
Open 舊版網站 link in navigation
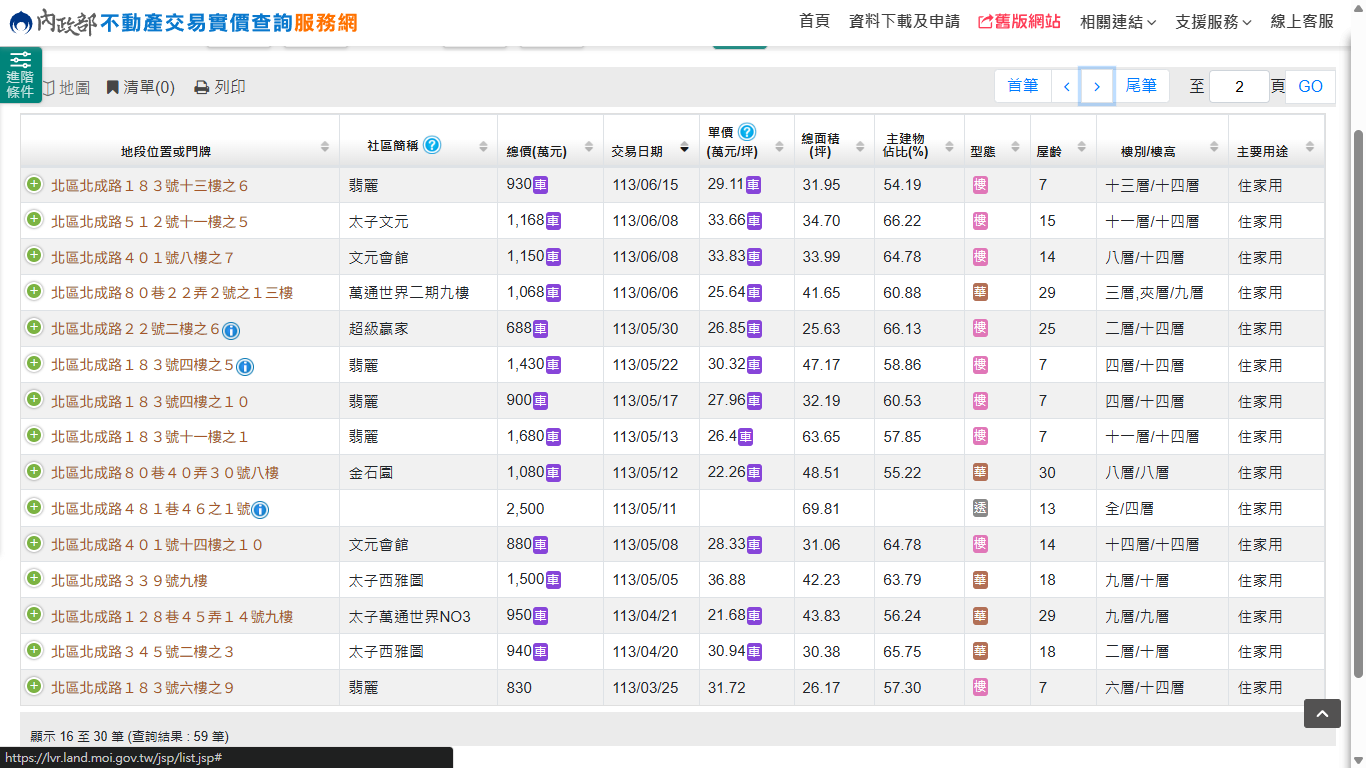coord(1019,21)
